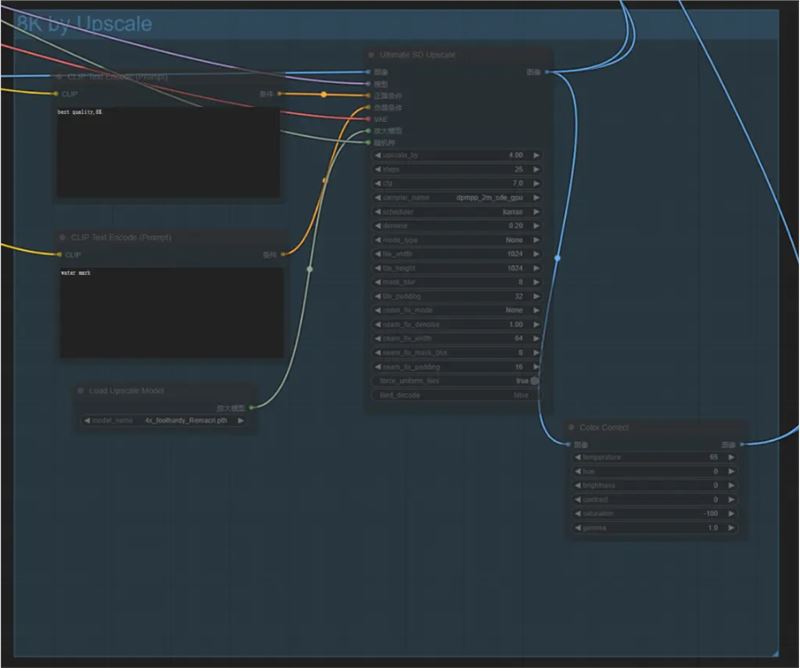Click the image output port of Ultimate SD Upscale
Screen dimensions: 800x668
pyautogui.click(x=547, y=72)
